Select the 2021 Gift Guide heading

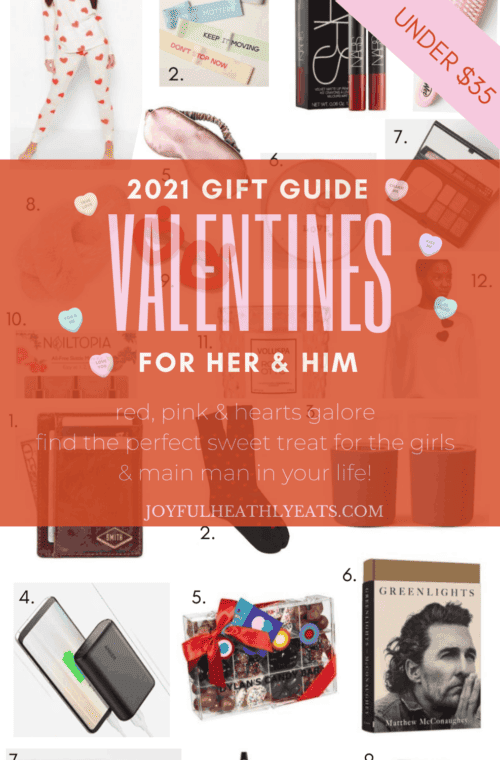click(248, 190)
